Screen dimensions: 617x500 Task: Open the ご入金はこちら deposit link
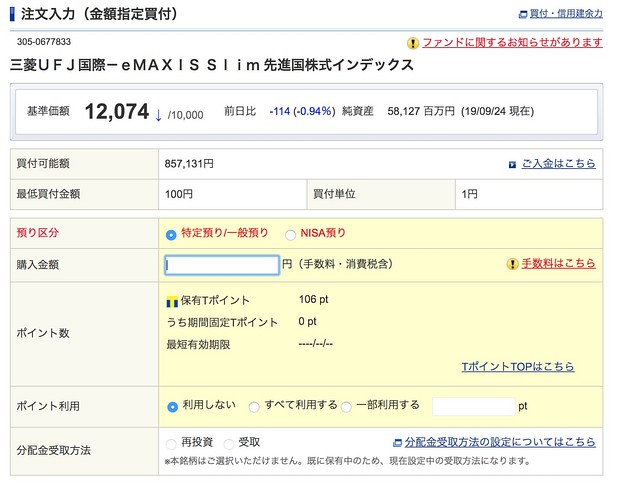click(x=559, y=164)
